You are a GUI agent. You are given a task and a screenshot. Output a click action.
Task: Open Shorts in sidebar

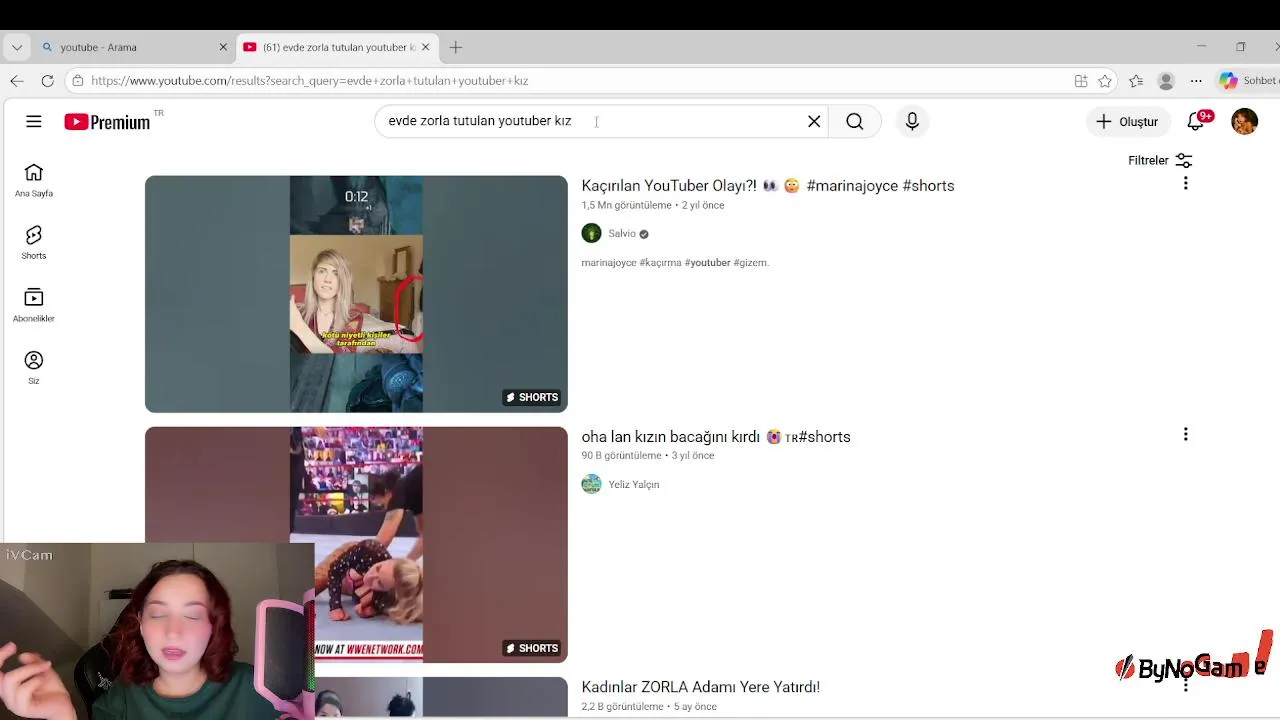point(34,242)
